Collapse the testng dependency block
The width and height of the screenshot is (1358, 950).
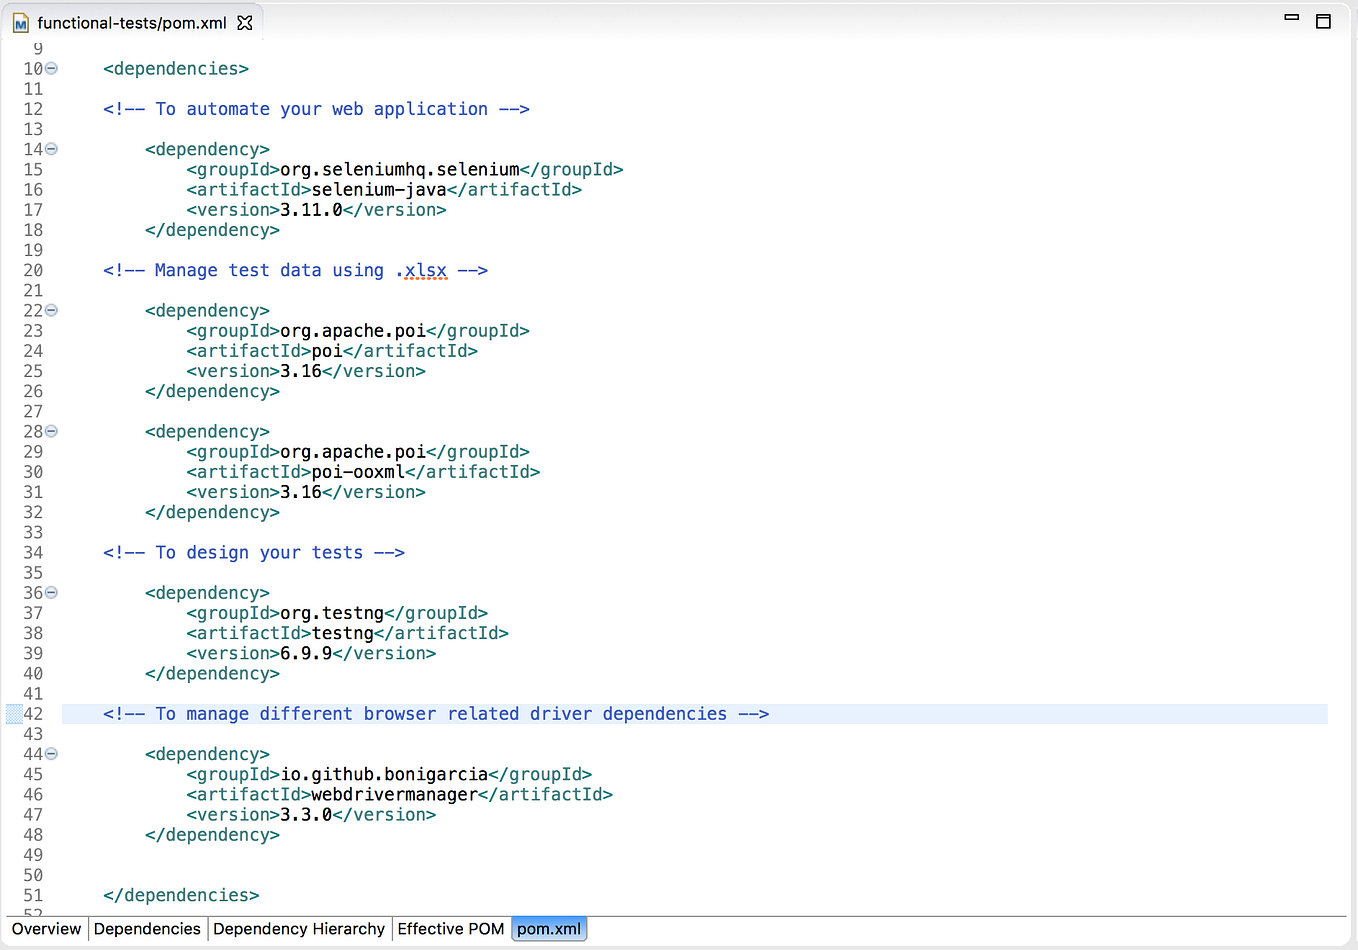click(x=51, y=592)
